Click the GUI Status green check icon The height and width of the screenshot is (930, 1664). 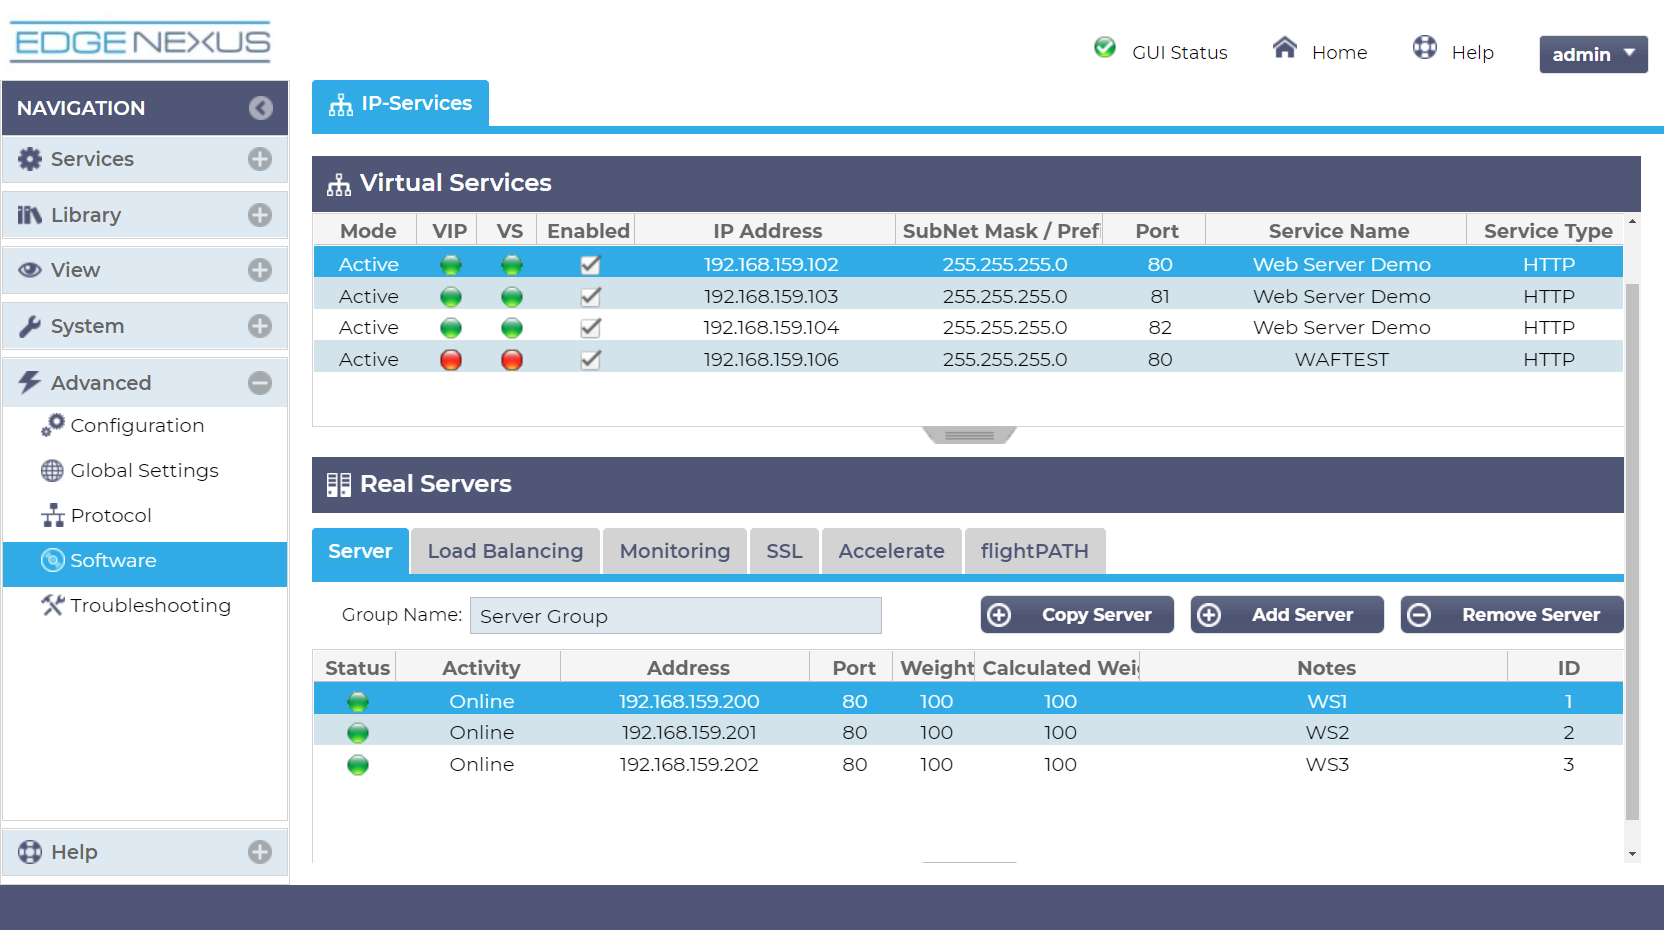[1105, 47]
